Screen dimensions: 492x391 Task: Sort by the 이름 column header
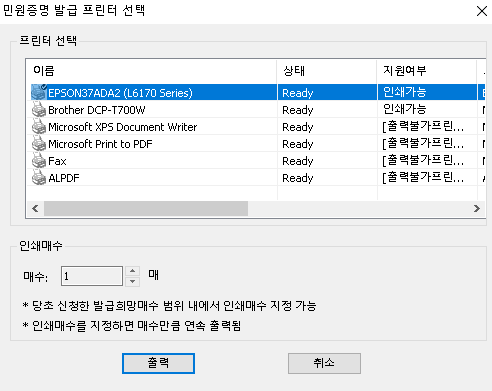click(x=152, y=71)
